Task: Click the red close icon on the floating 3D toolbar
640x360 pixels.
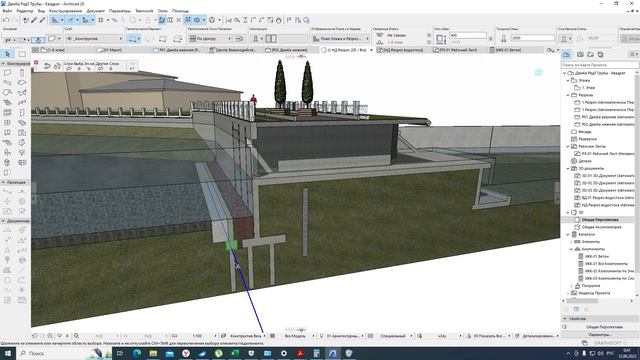Action: click(x=36, y=62)
